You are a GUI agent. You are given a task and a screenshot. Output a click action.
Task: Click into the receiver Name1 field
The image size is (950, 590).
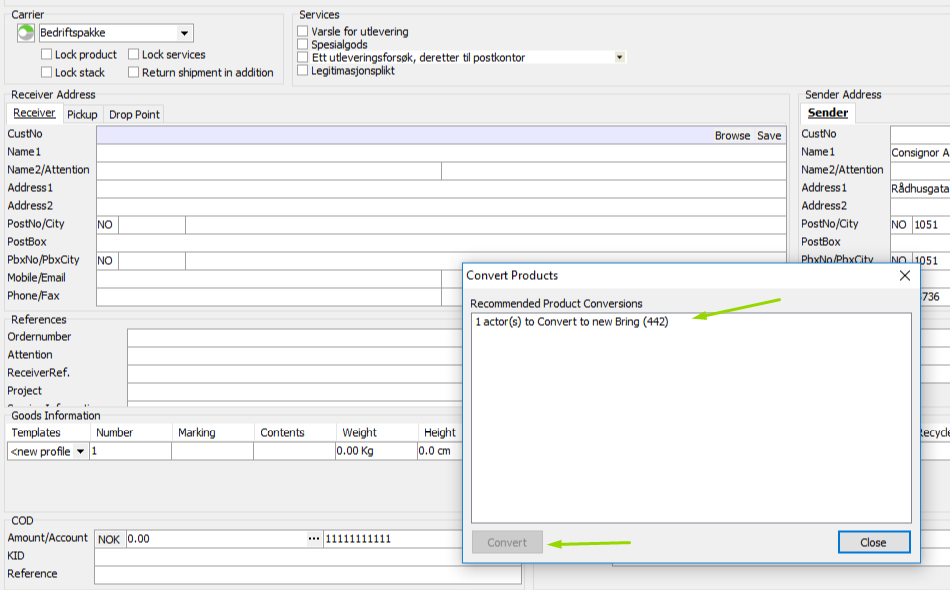click(440, 153)
